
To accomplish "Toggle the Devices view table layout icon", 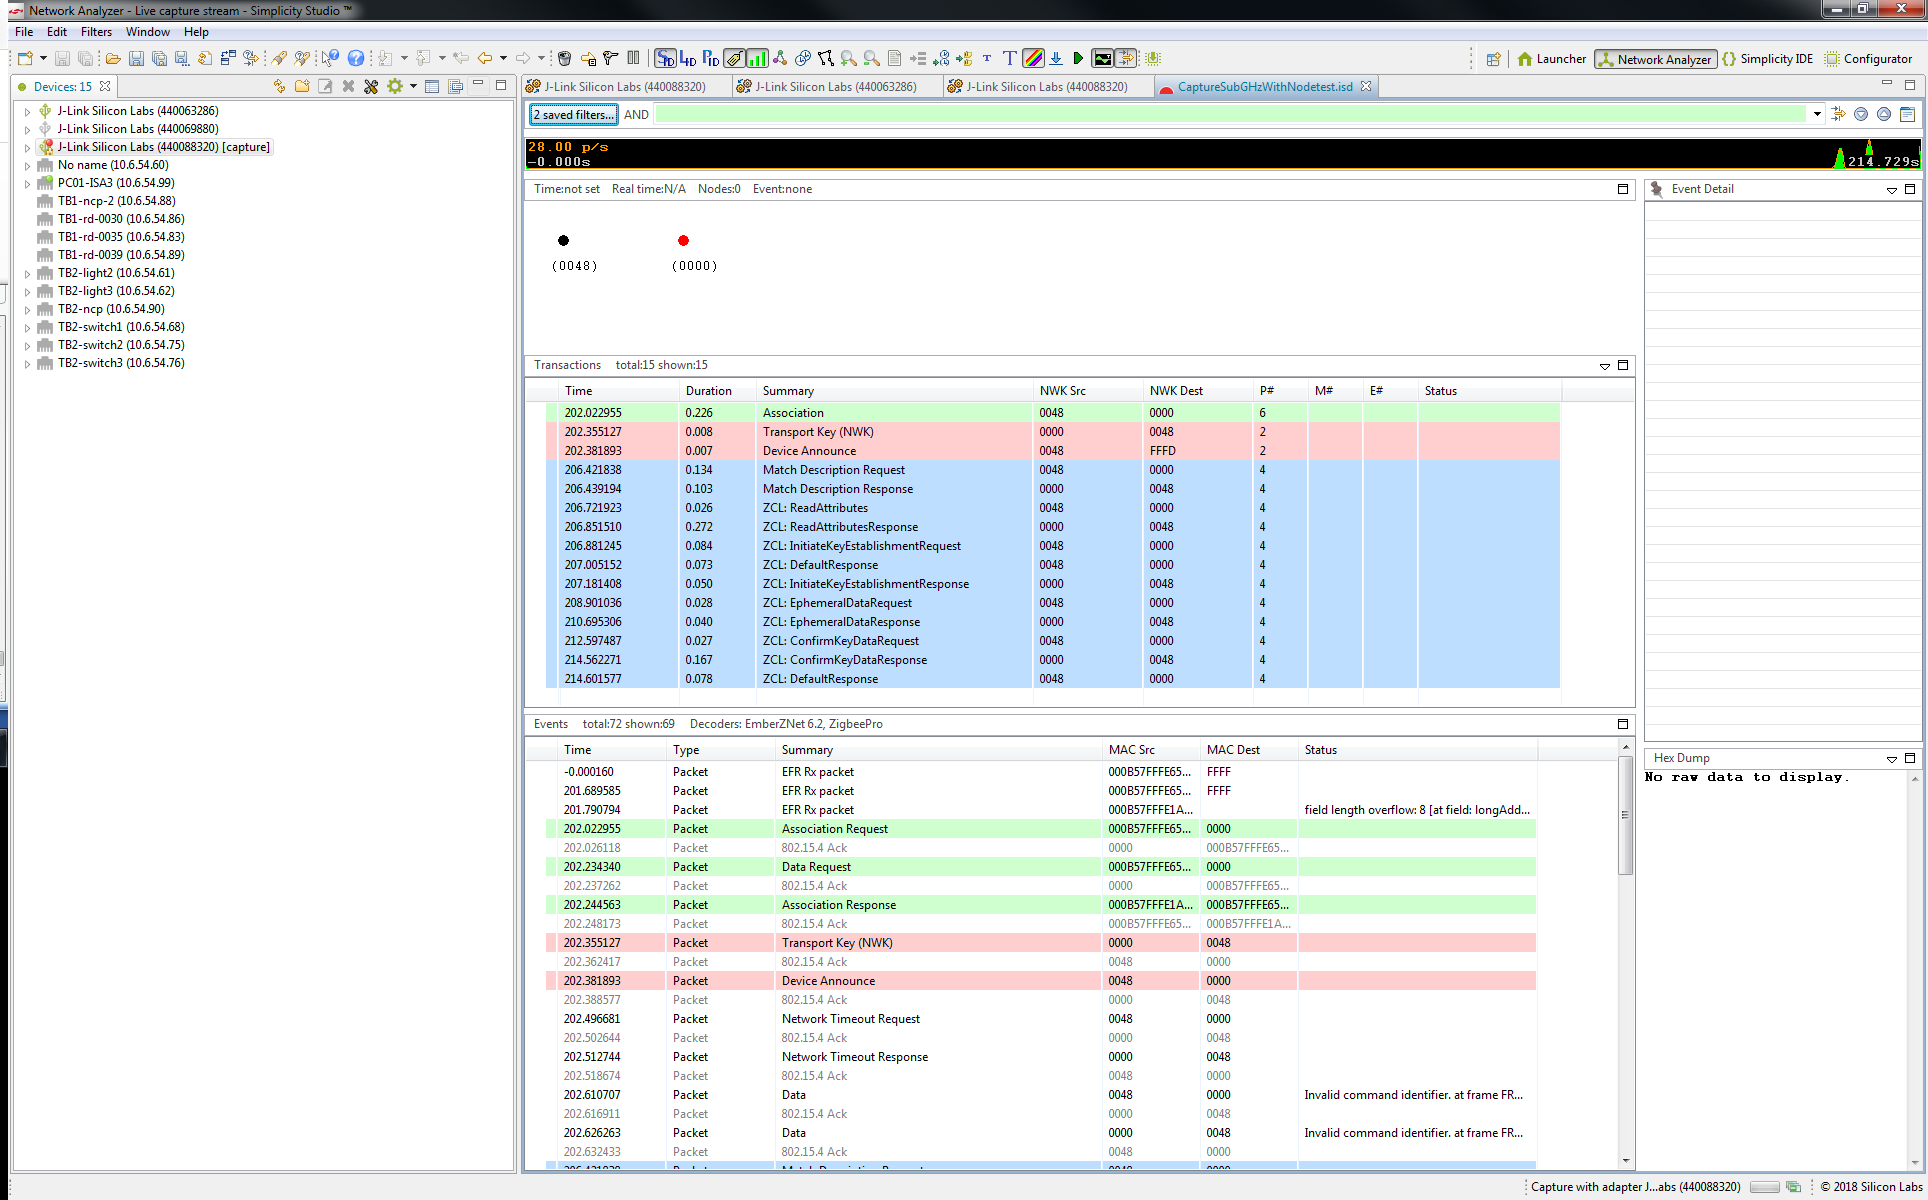I will pos(432,87).
